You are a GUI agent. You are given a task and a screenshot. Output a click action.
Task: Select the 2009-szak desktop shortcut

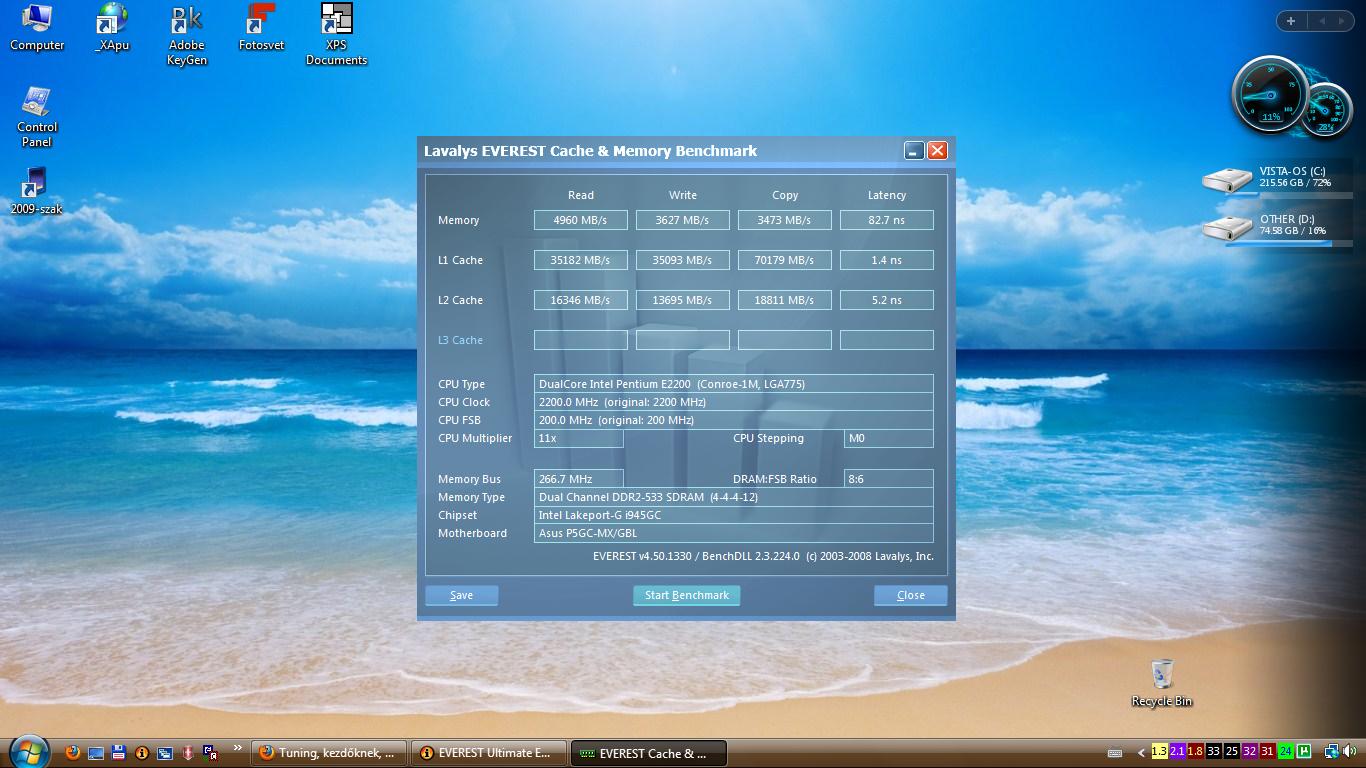pyautogui.click(x=37, y=191)
